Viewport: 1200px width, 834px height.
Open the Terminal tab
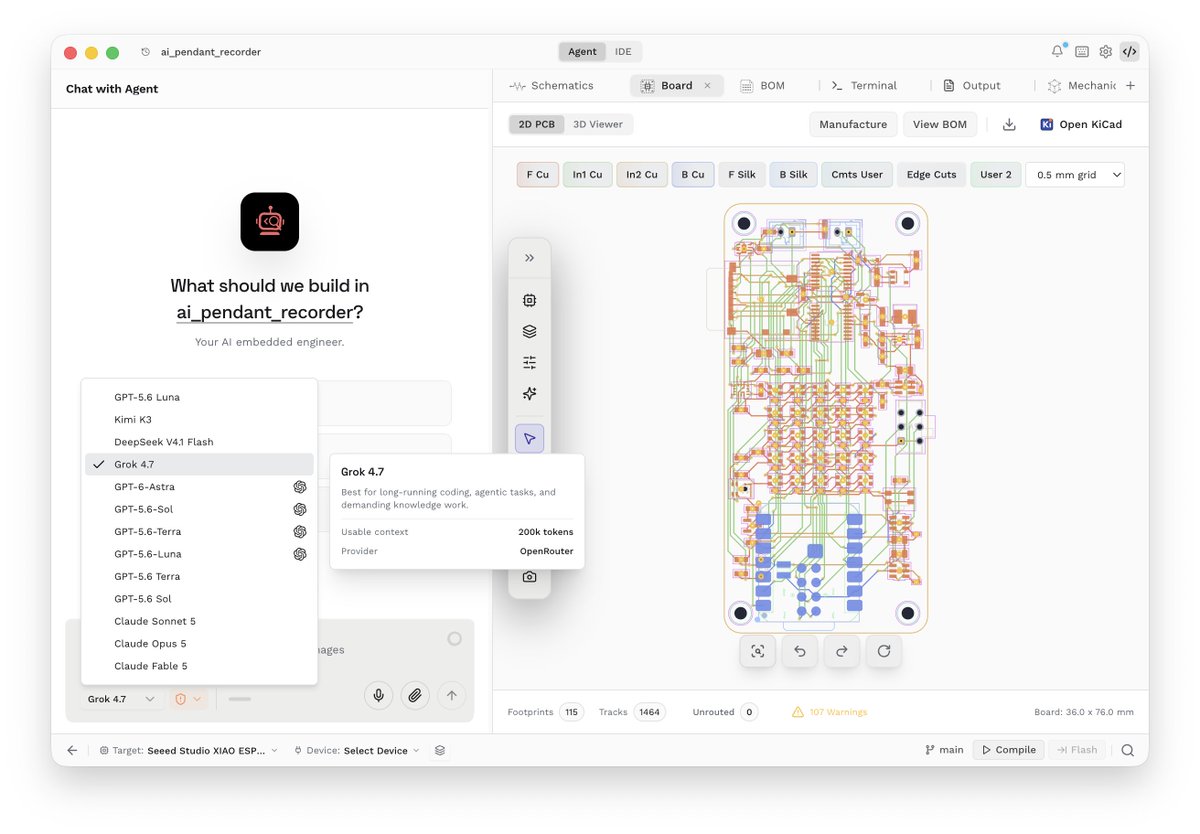[864, 86]
